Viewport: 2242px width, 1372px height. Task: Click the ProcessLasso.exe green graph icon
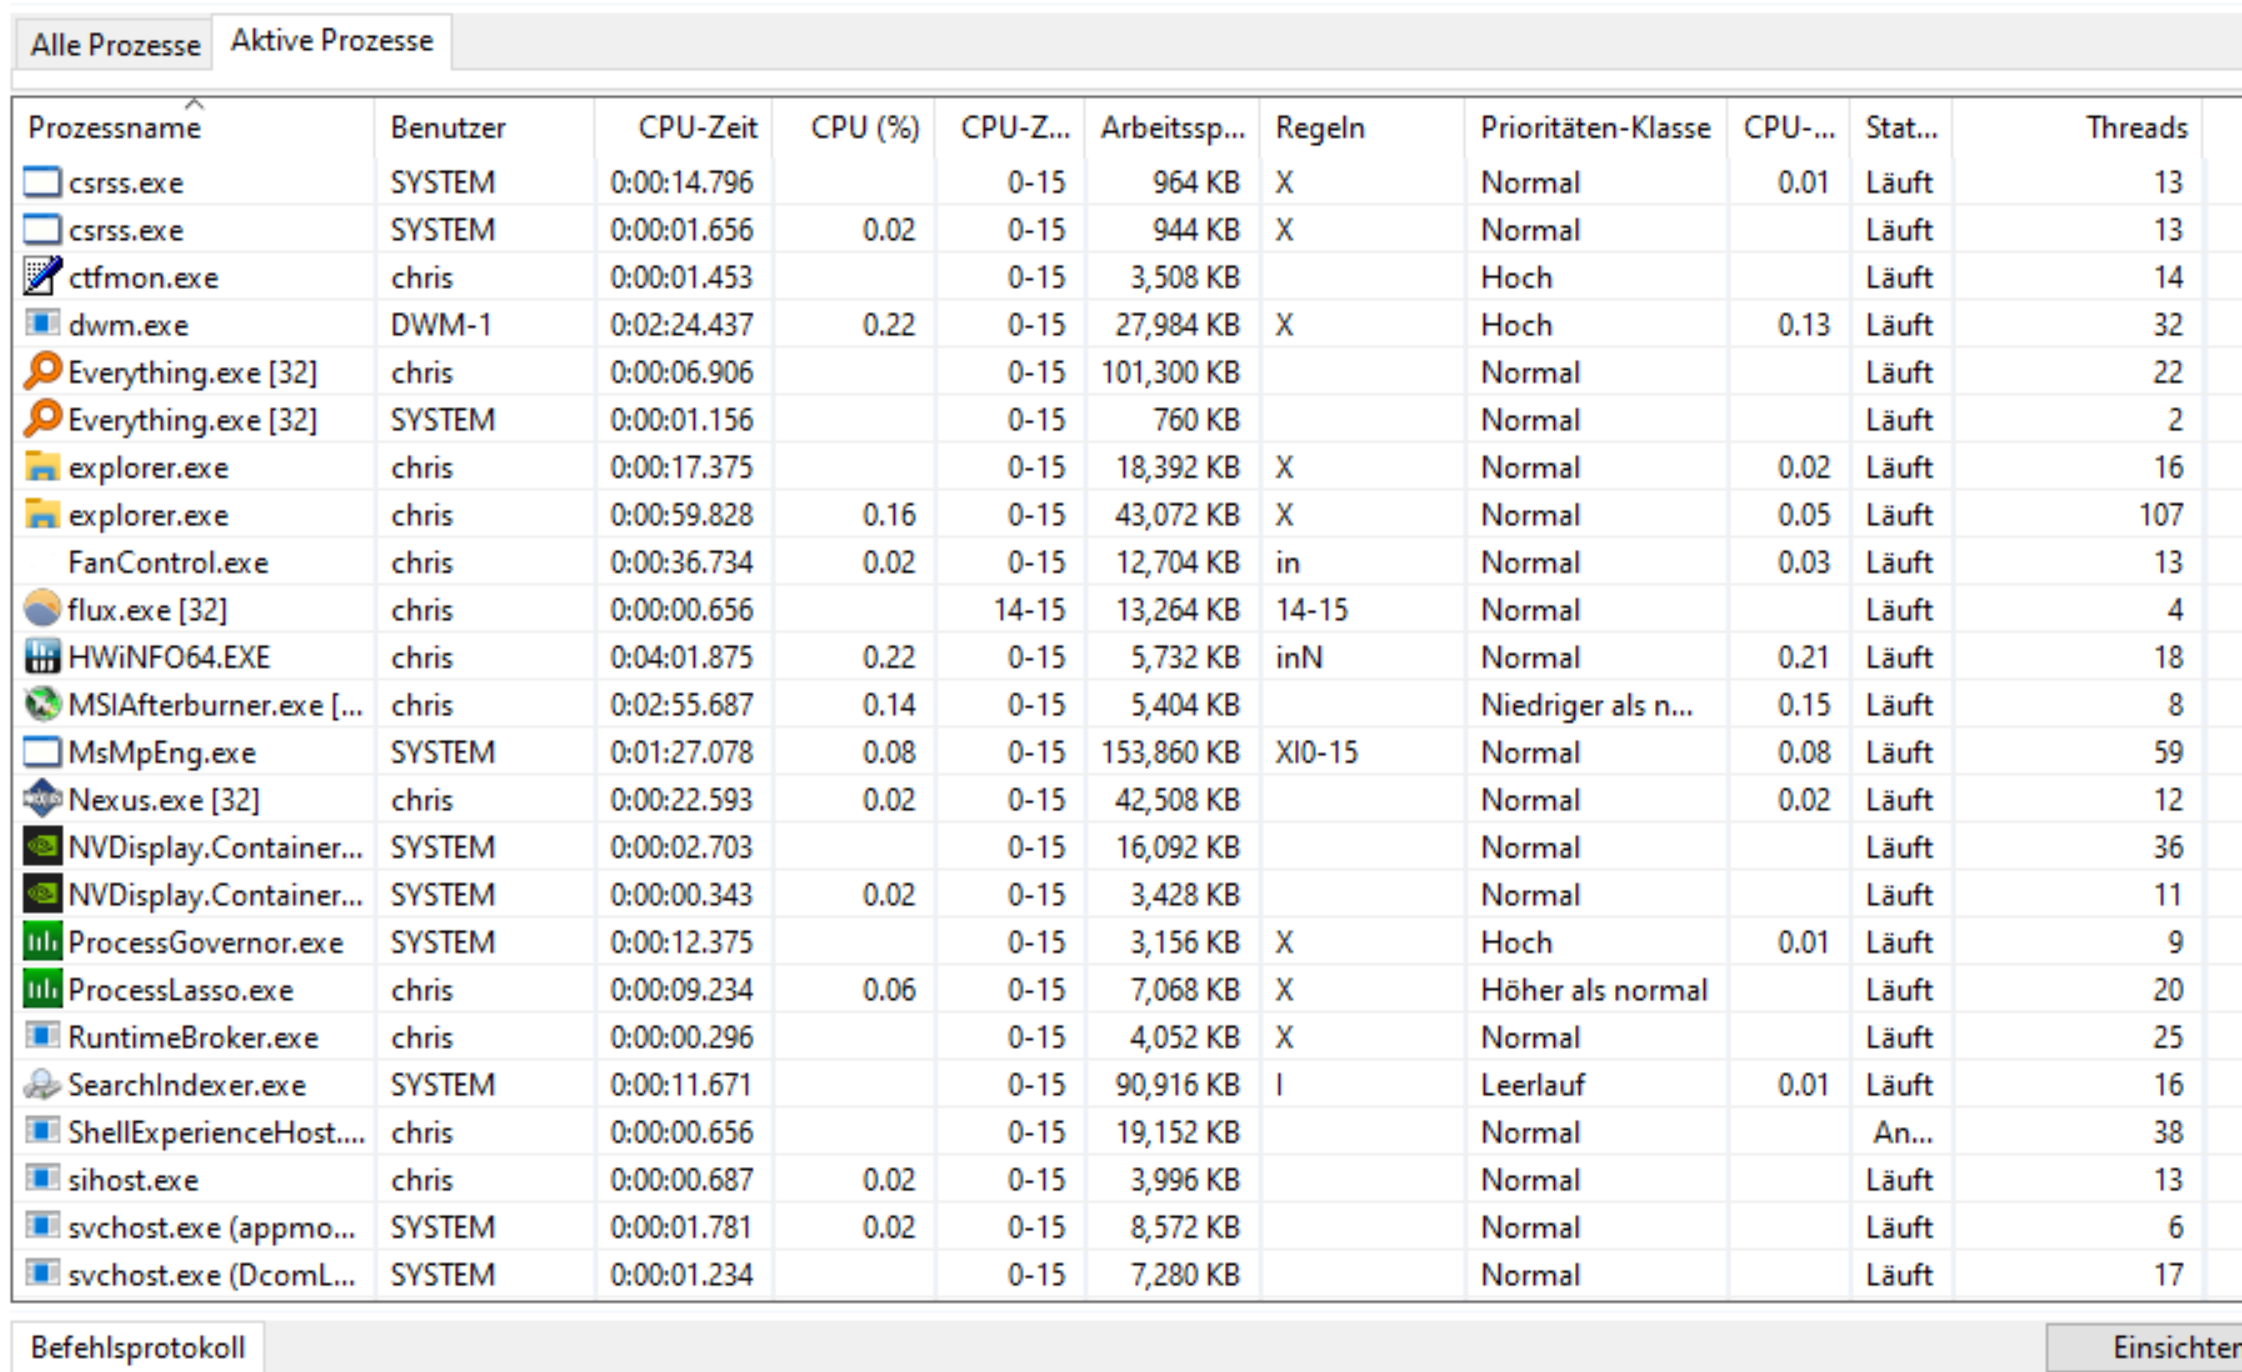coord(42,990)
